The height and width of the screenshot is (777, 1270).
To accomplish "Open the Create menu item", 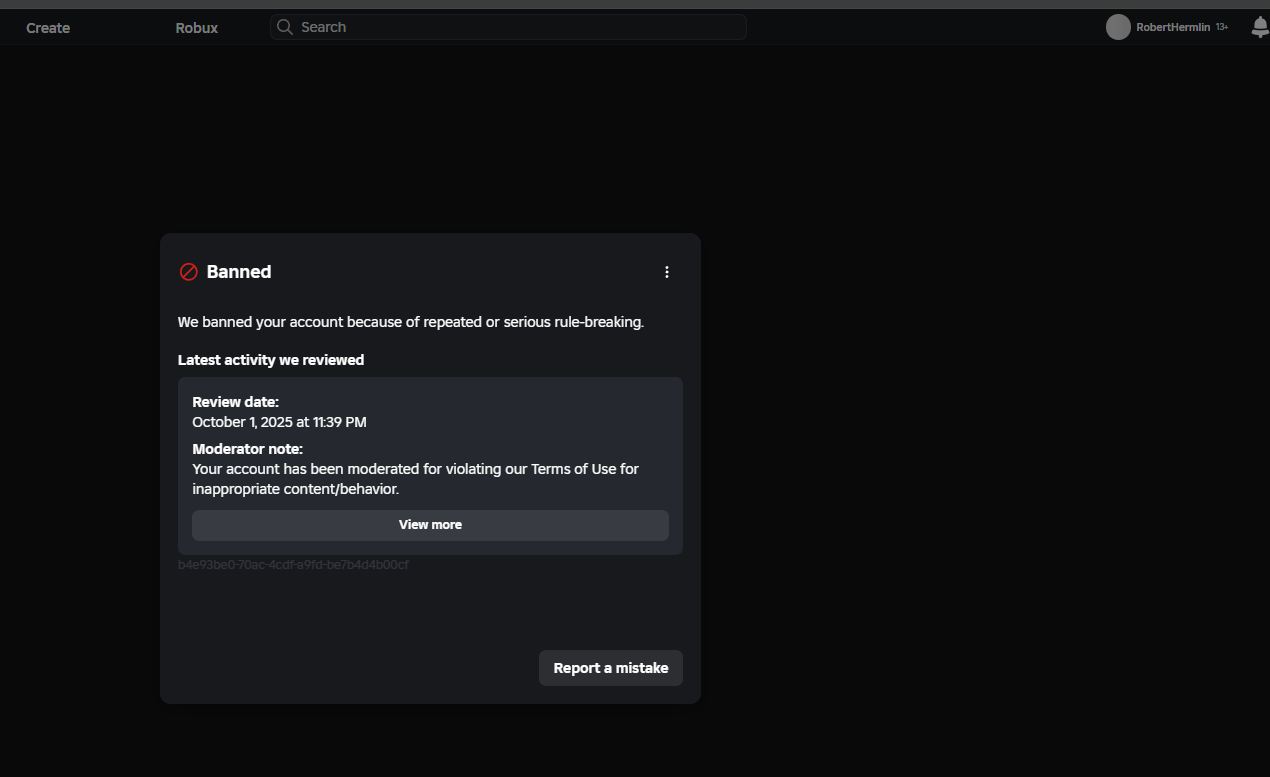I will [48, 28].
